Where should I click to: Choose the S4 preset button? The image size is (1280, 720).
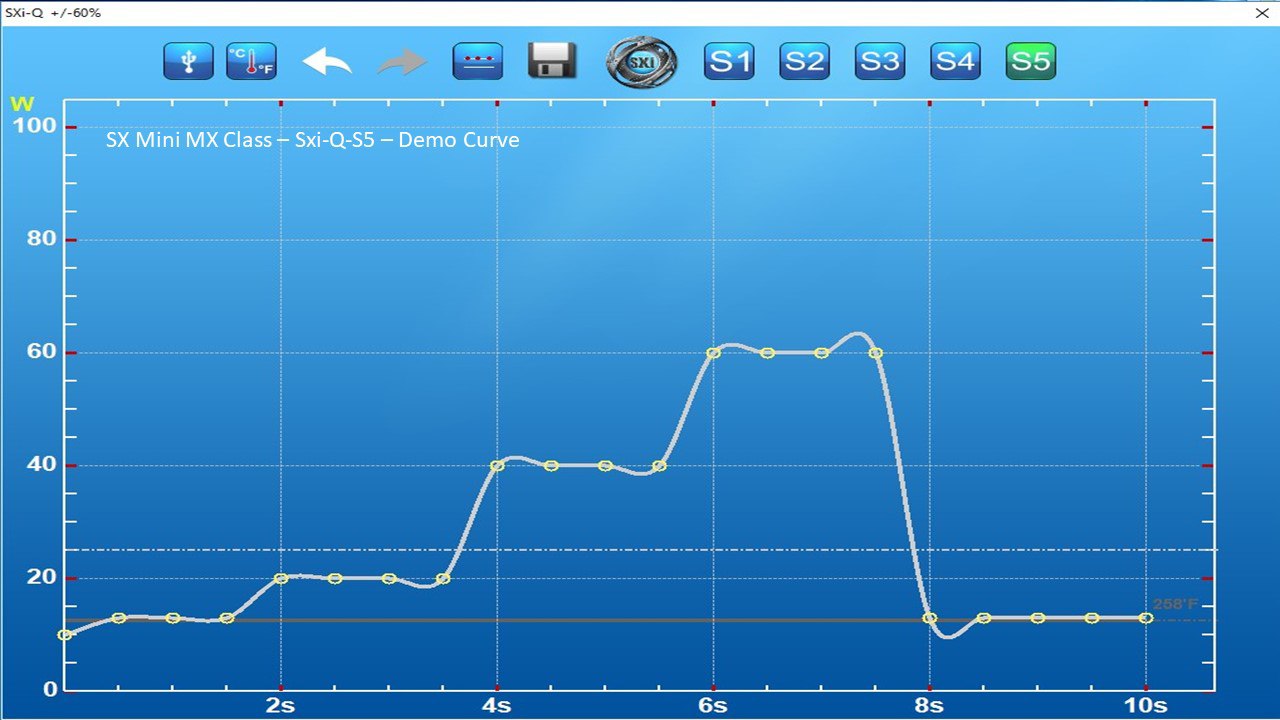click(955, 62)
